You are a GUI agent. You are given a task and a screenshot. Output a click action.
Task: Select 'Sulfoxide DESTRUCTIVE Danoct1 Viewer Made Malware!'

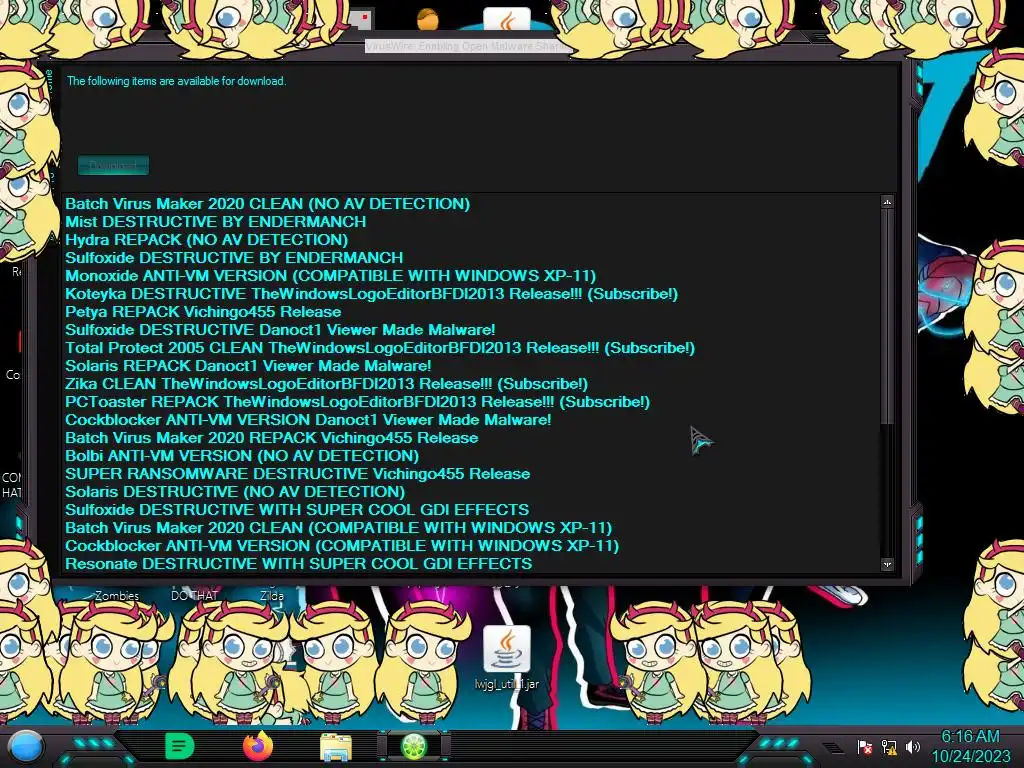tap(280, 330)
